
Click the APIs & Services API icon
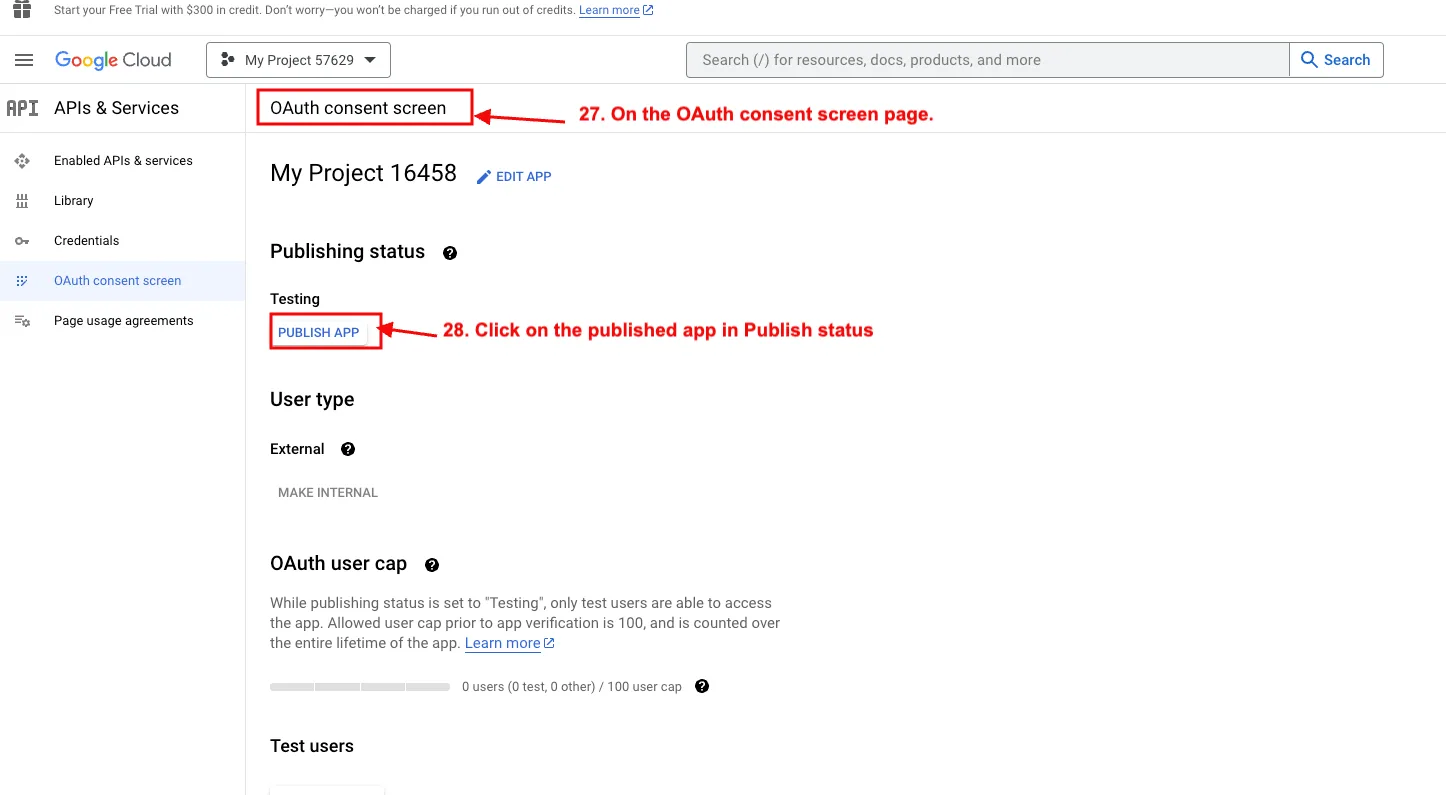point(22,108)
